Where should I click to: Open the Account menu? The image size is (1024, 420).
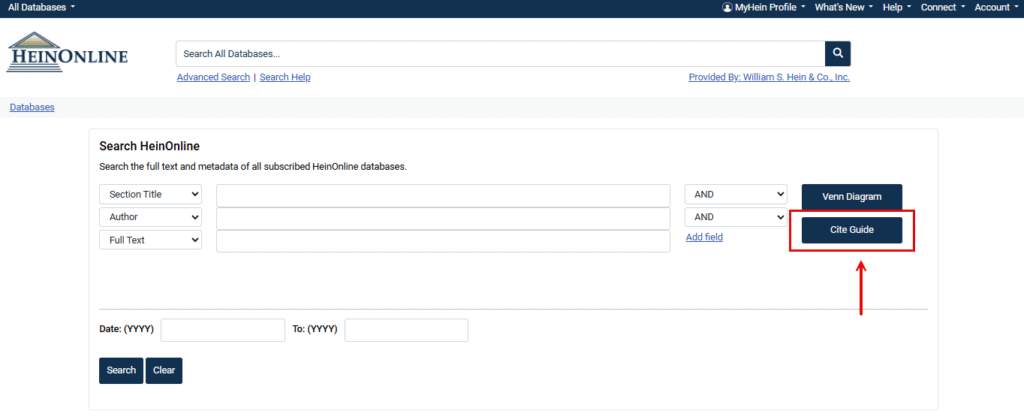coord(996,8)
